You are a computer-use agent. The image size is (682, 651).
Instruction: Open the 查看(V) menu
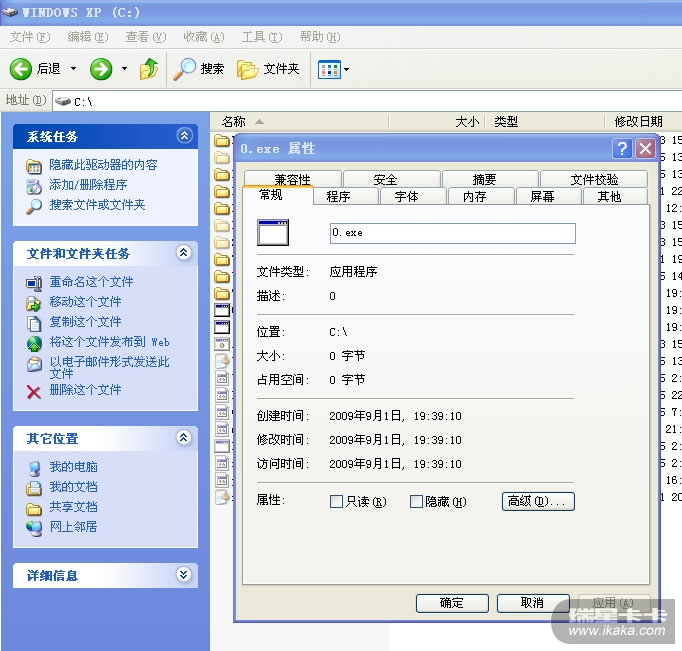click(146, 37)
